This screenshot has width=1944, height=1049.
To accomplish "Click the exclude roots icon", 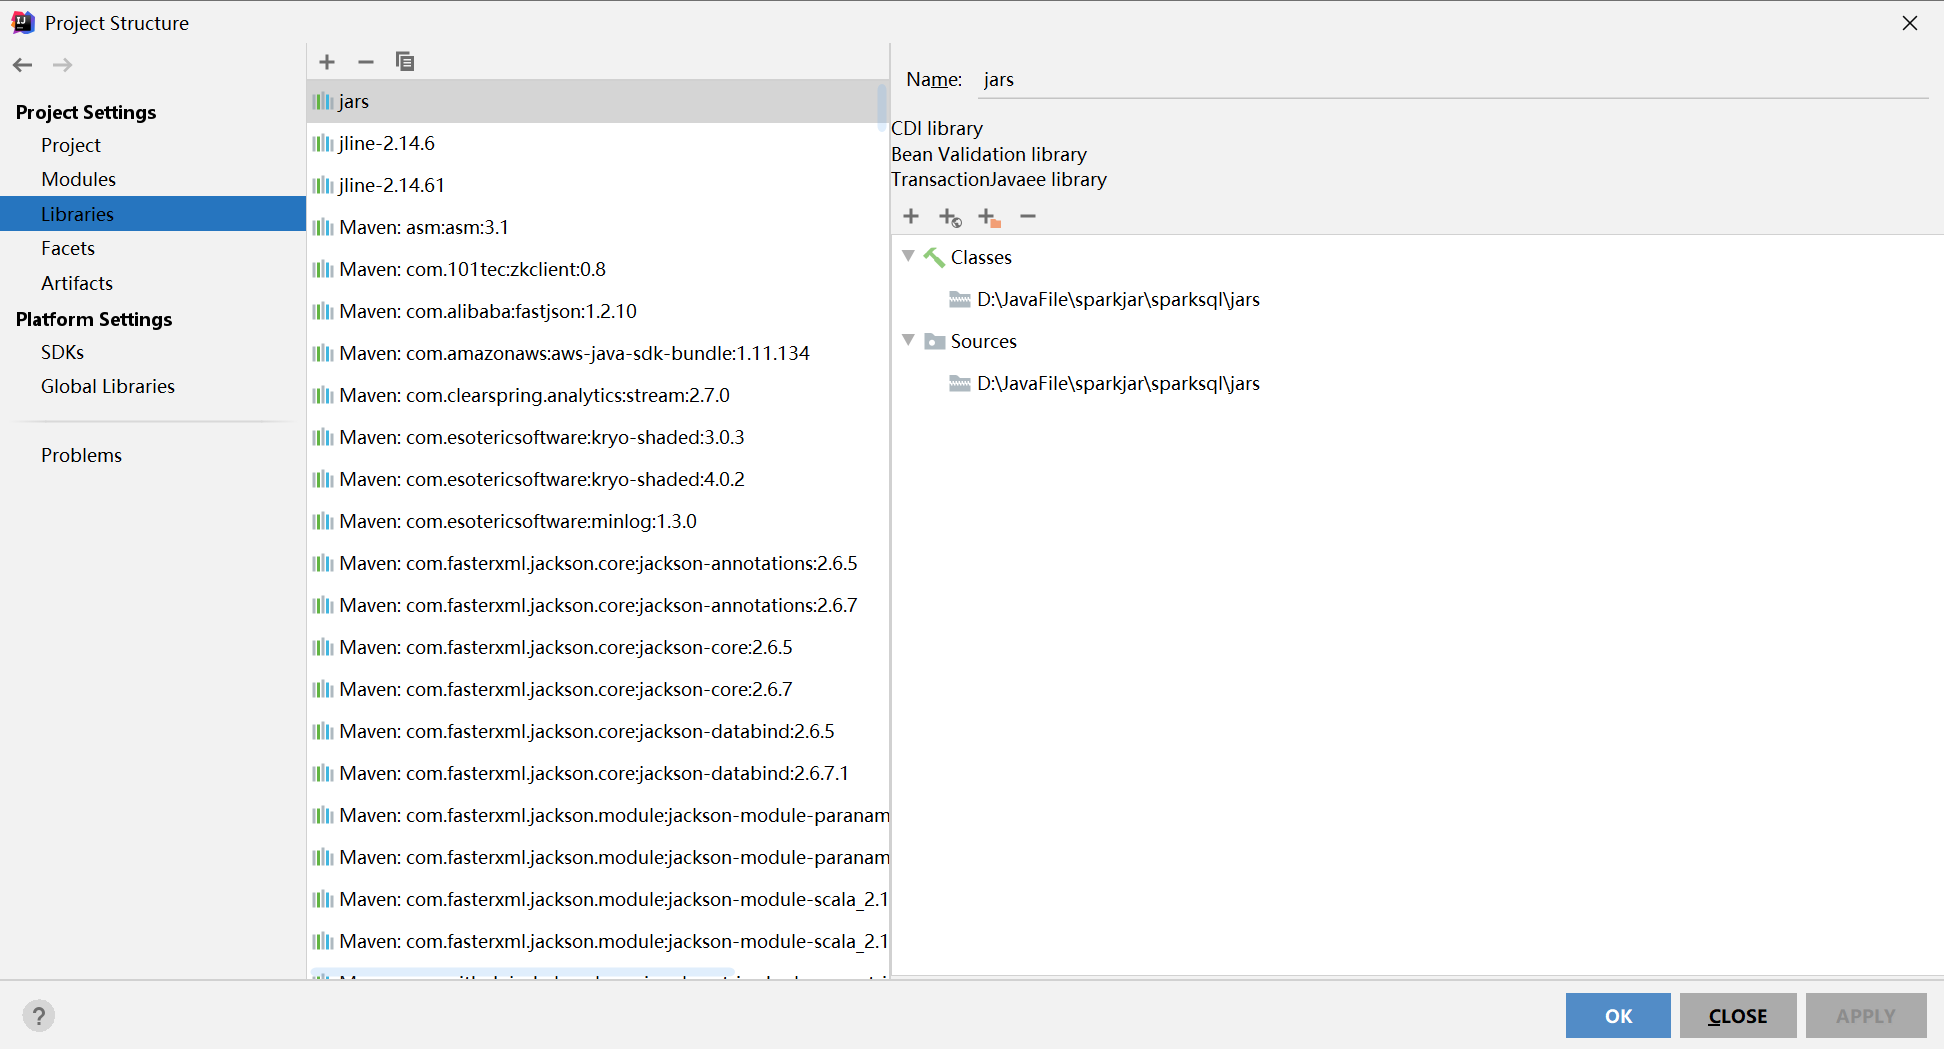I will point(989,217).
